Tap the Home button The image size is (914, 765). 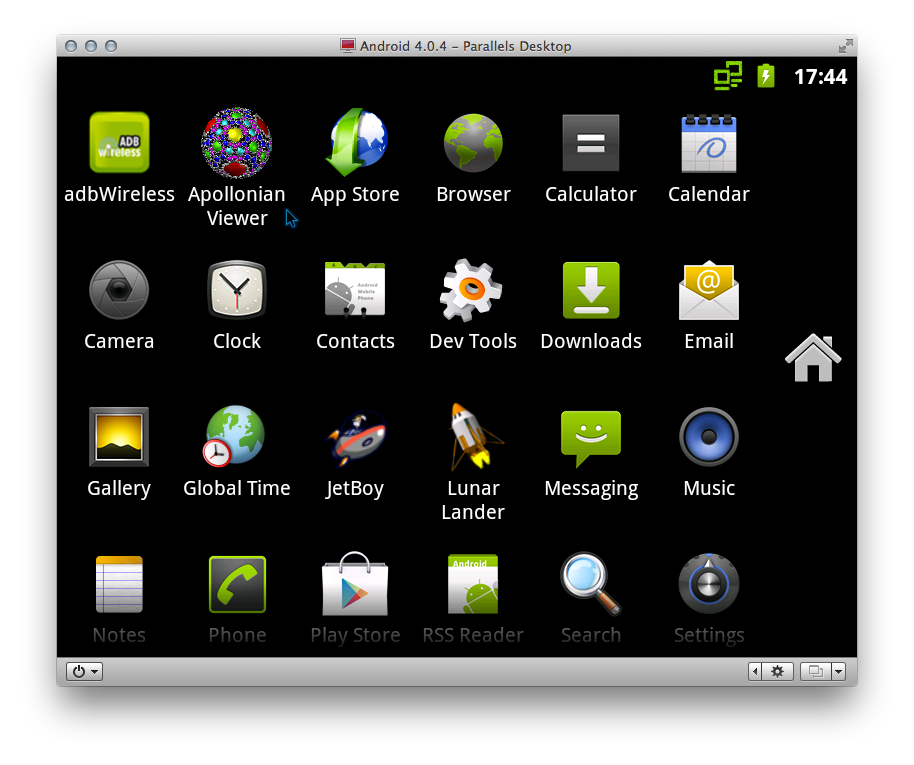[813, 358]
